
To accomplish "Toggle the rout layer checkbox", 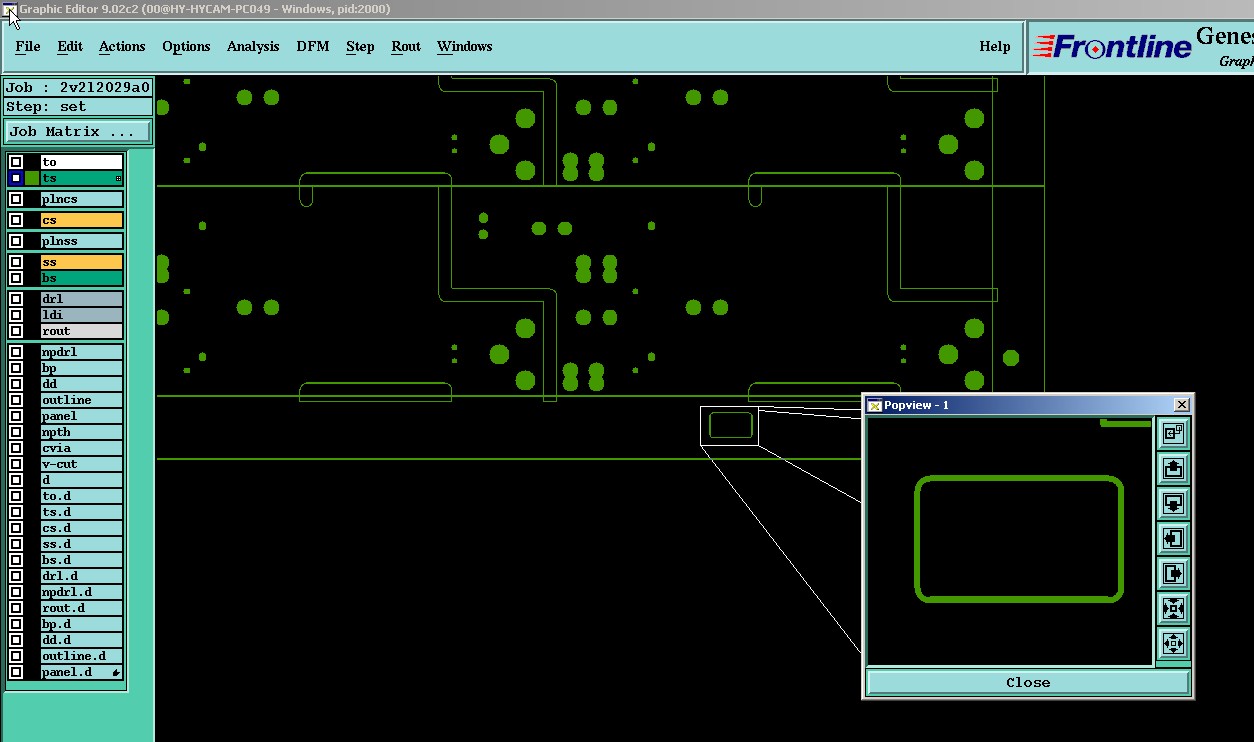I will coord(16,331).
